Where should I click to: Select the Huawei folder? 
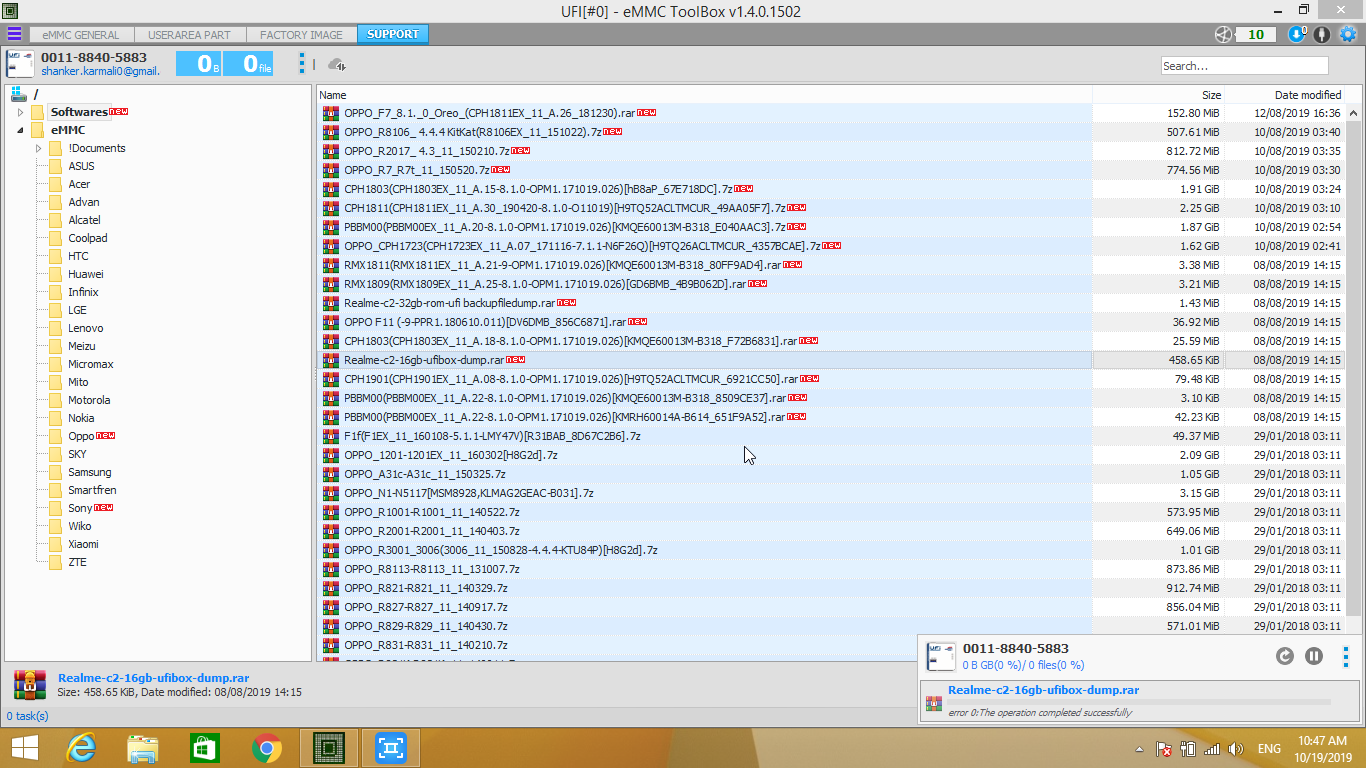(86, 274)
